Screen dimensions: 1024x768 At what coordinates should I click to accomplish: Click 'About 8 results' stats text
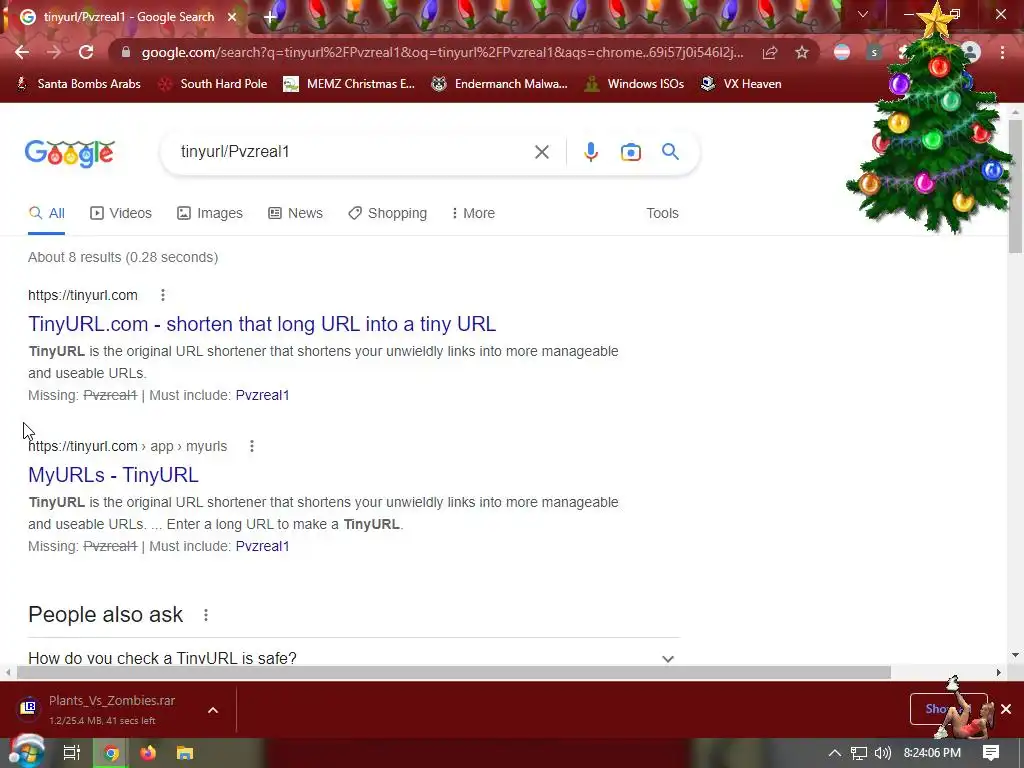123,257
